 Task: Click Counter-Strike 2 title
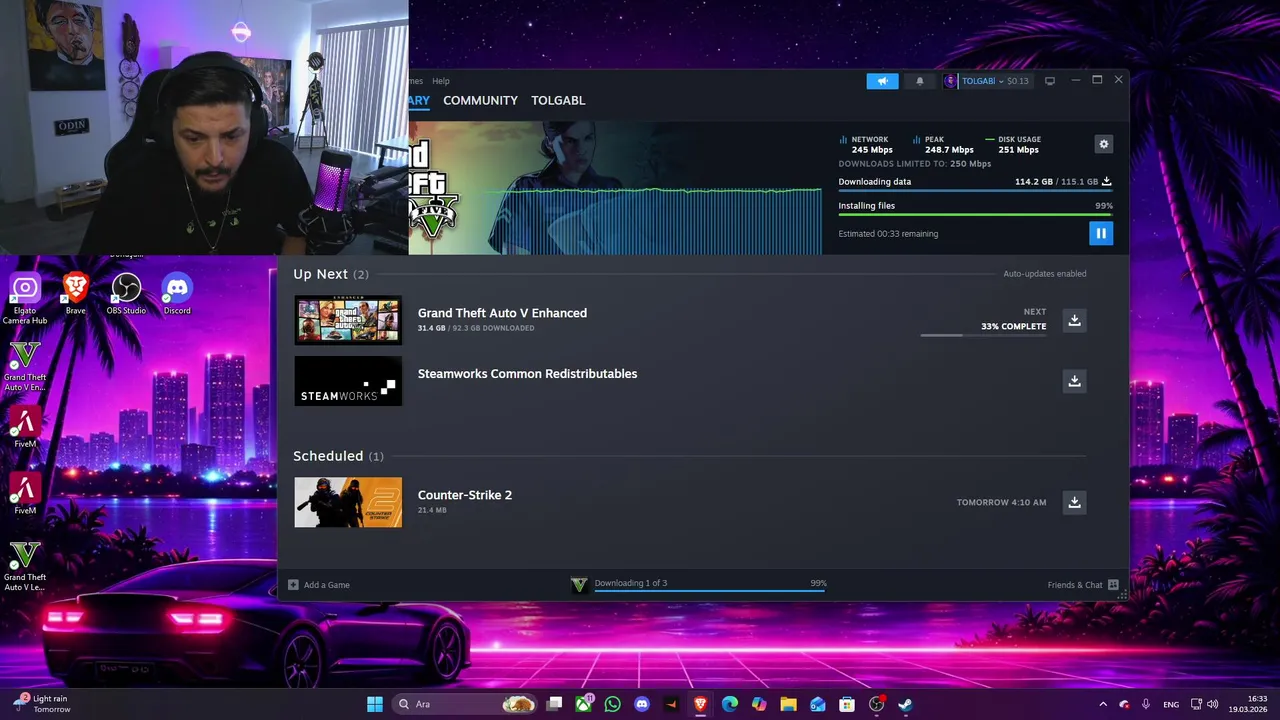465,495
